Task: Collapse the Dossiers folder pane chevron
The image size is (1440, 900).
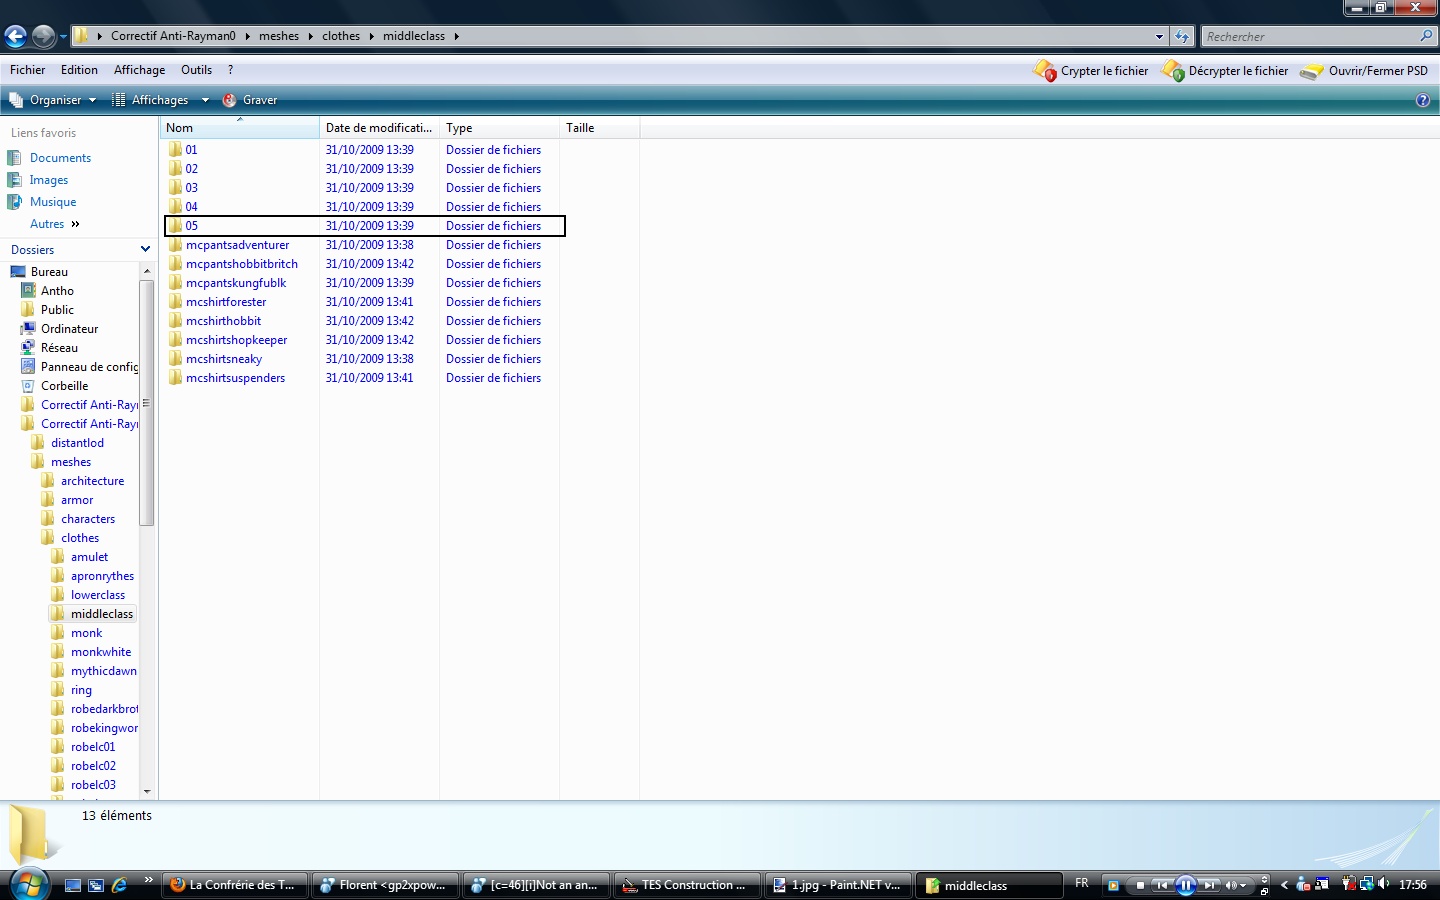Action: 145,250
